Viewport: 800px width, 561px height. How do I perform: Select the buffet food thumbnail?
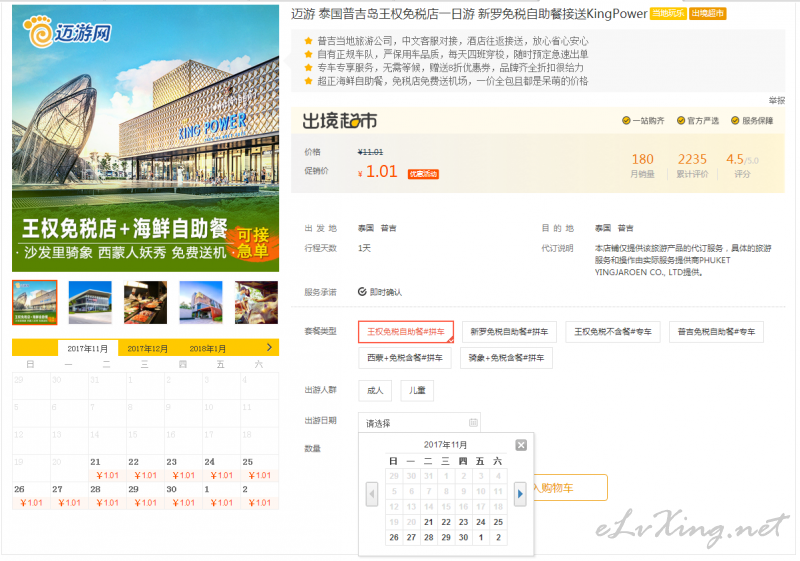(145, 302)
